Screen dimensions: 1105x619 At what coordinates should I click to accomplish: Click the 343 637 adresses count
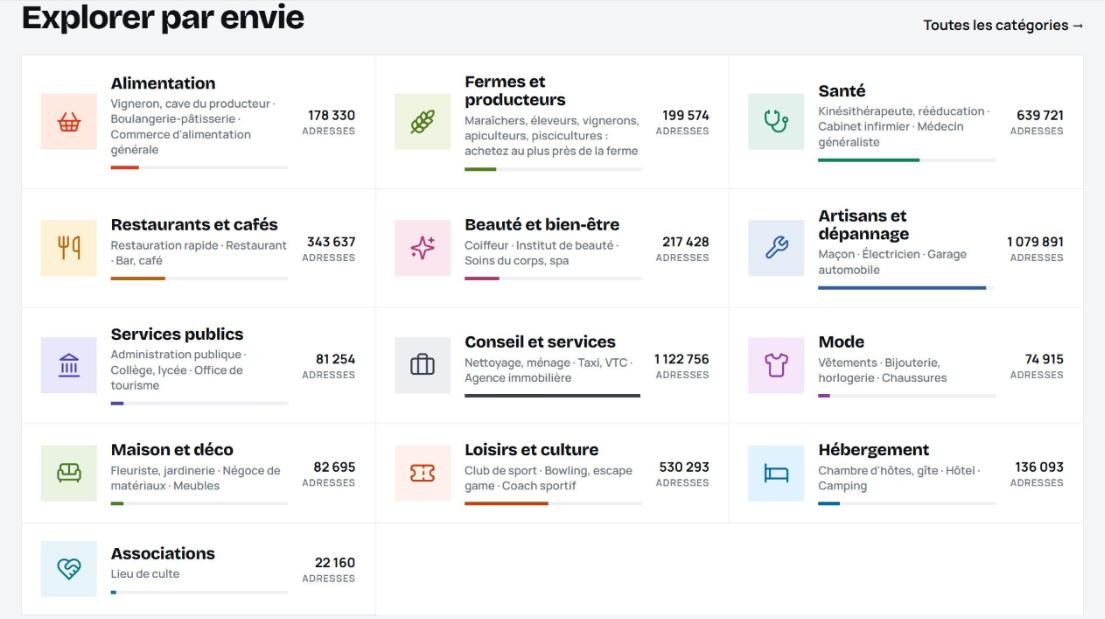click(x=329, y=249)
